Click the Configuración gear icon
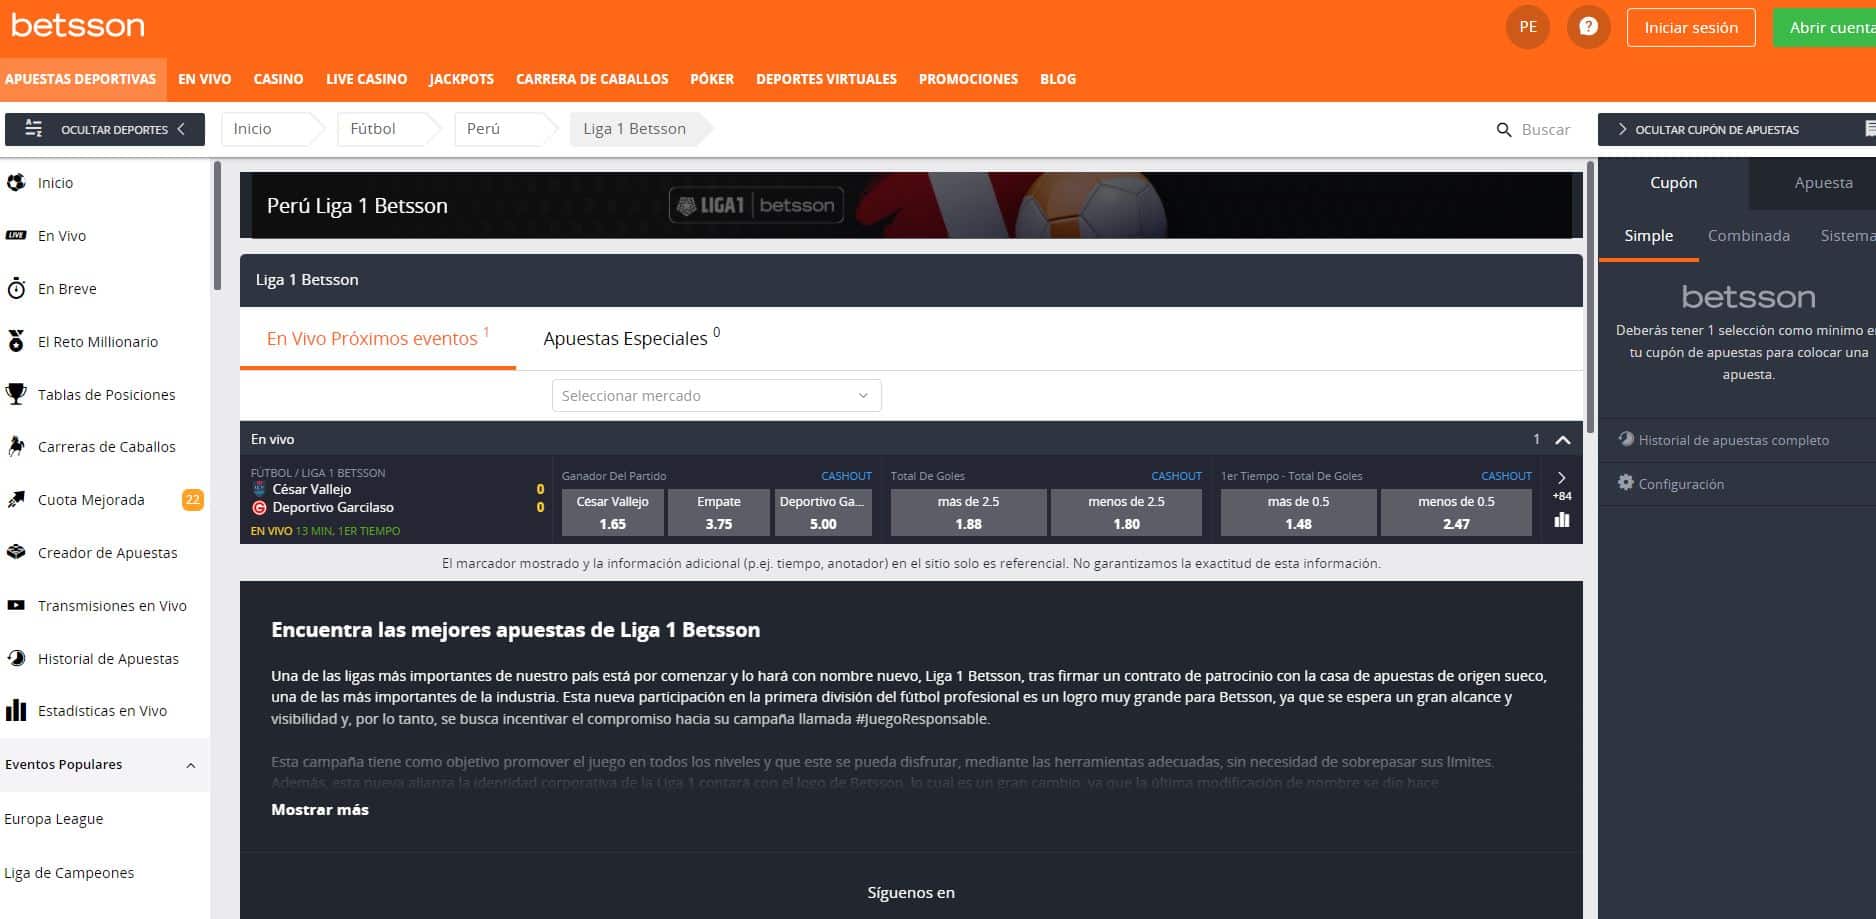 pyautogui.click(x=1625, y=483)
